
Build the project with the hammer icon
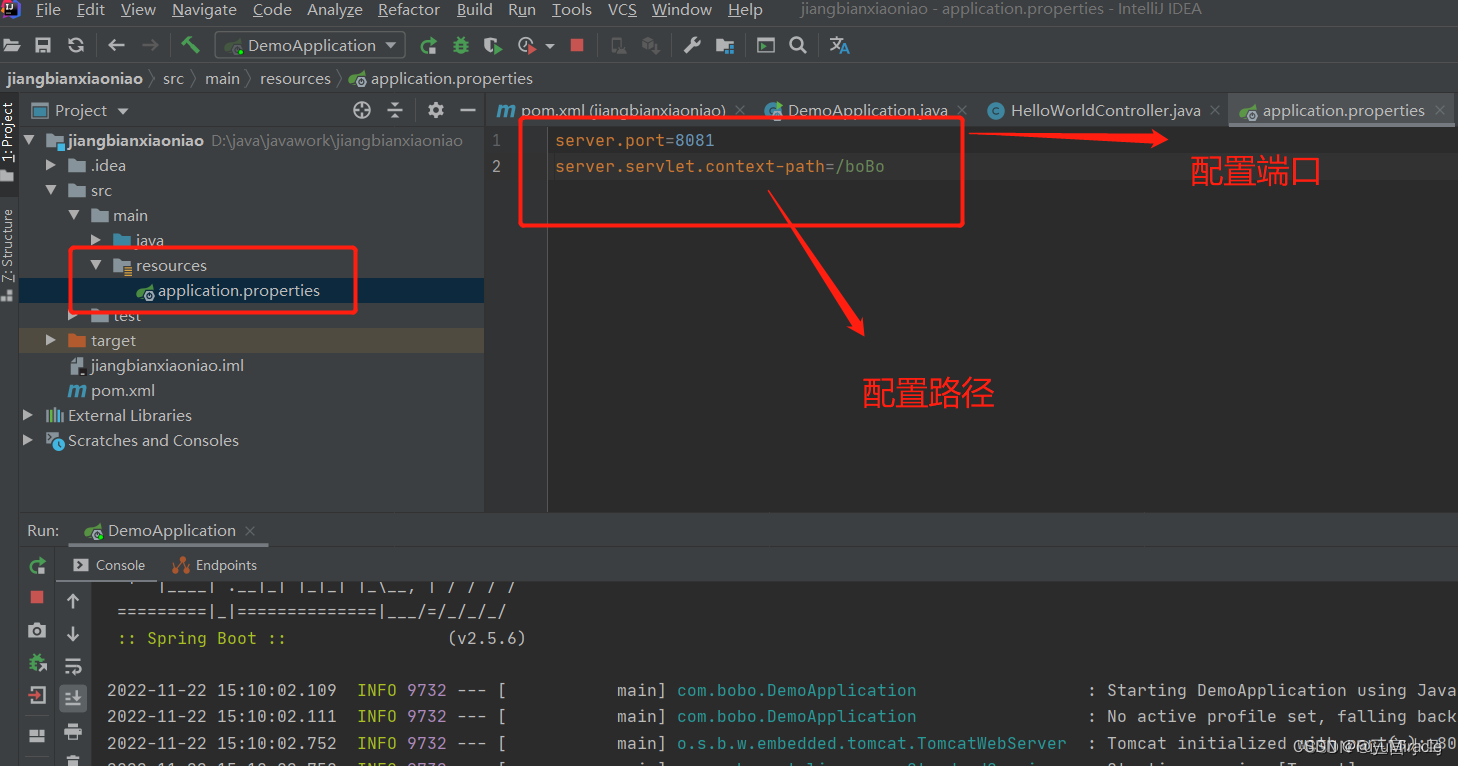pos(191,45)
